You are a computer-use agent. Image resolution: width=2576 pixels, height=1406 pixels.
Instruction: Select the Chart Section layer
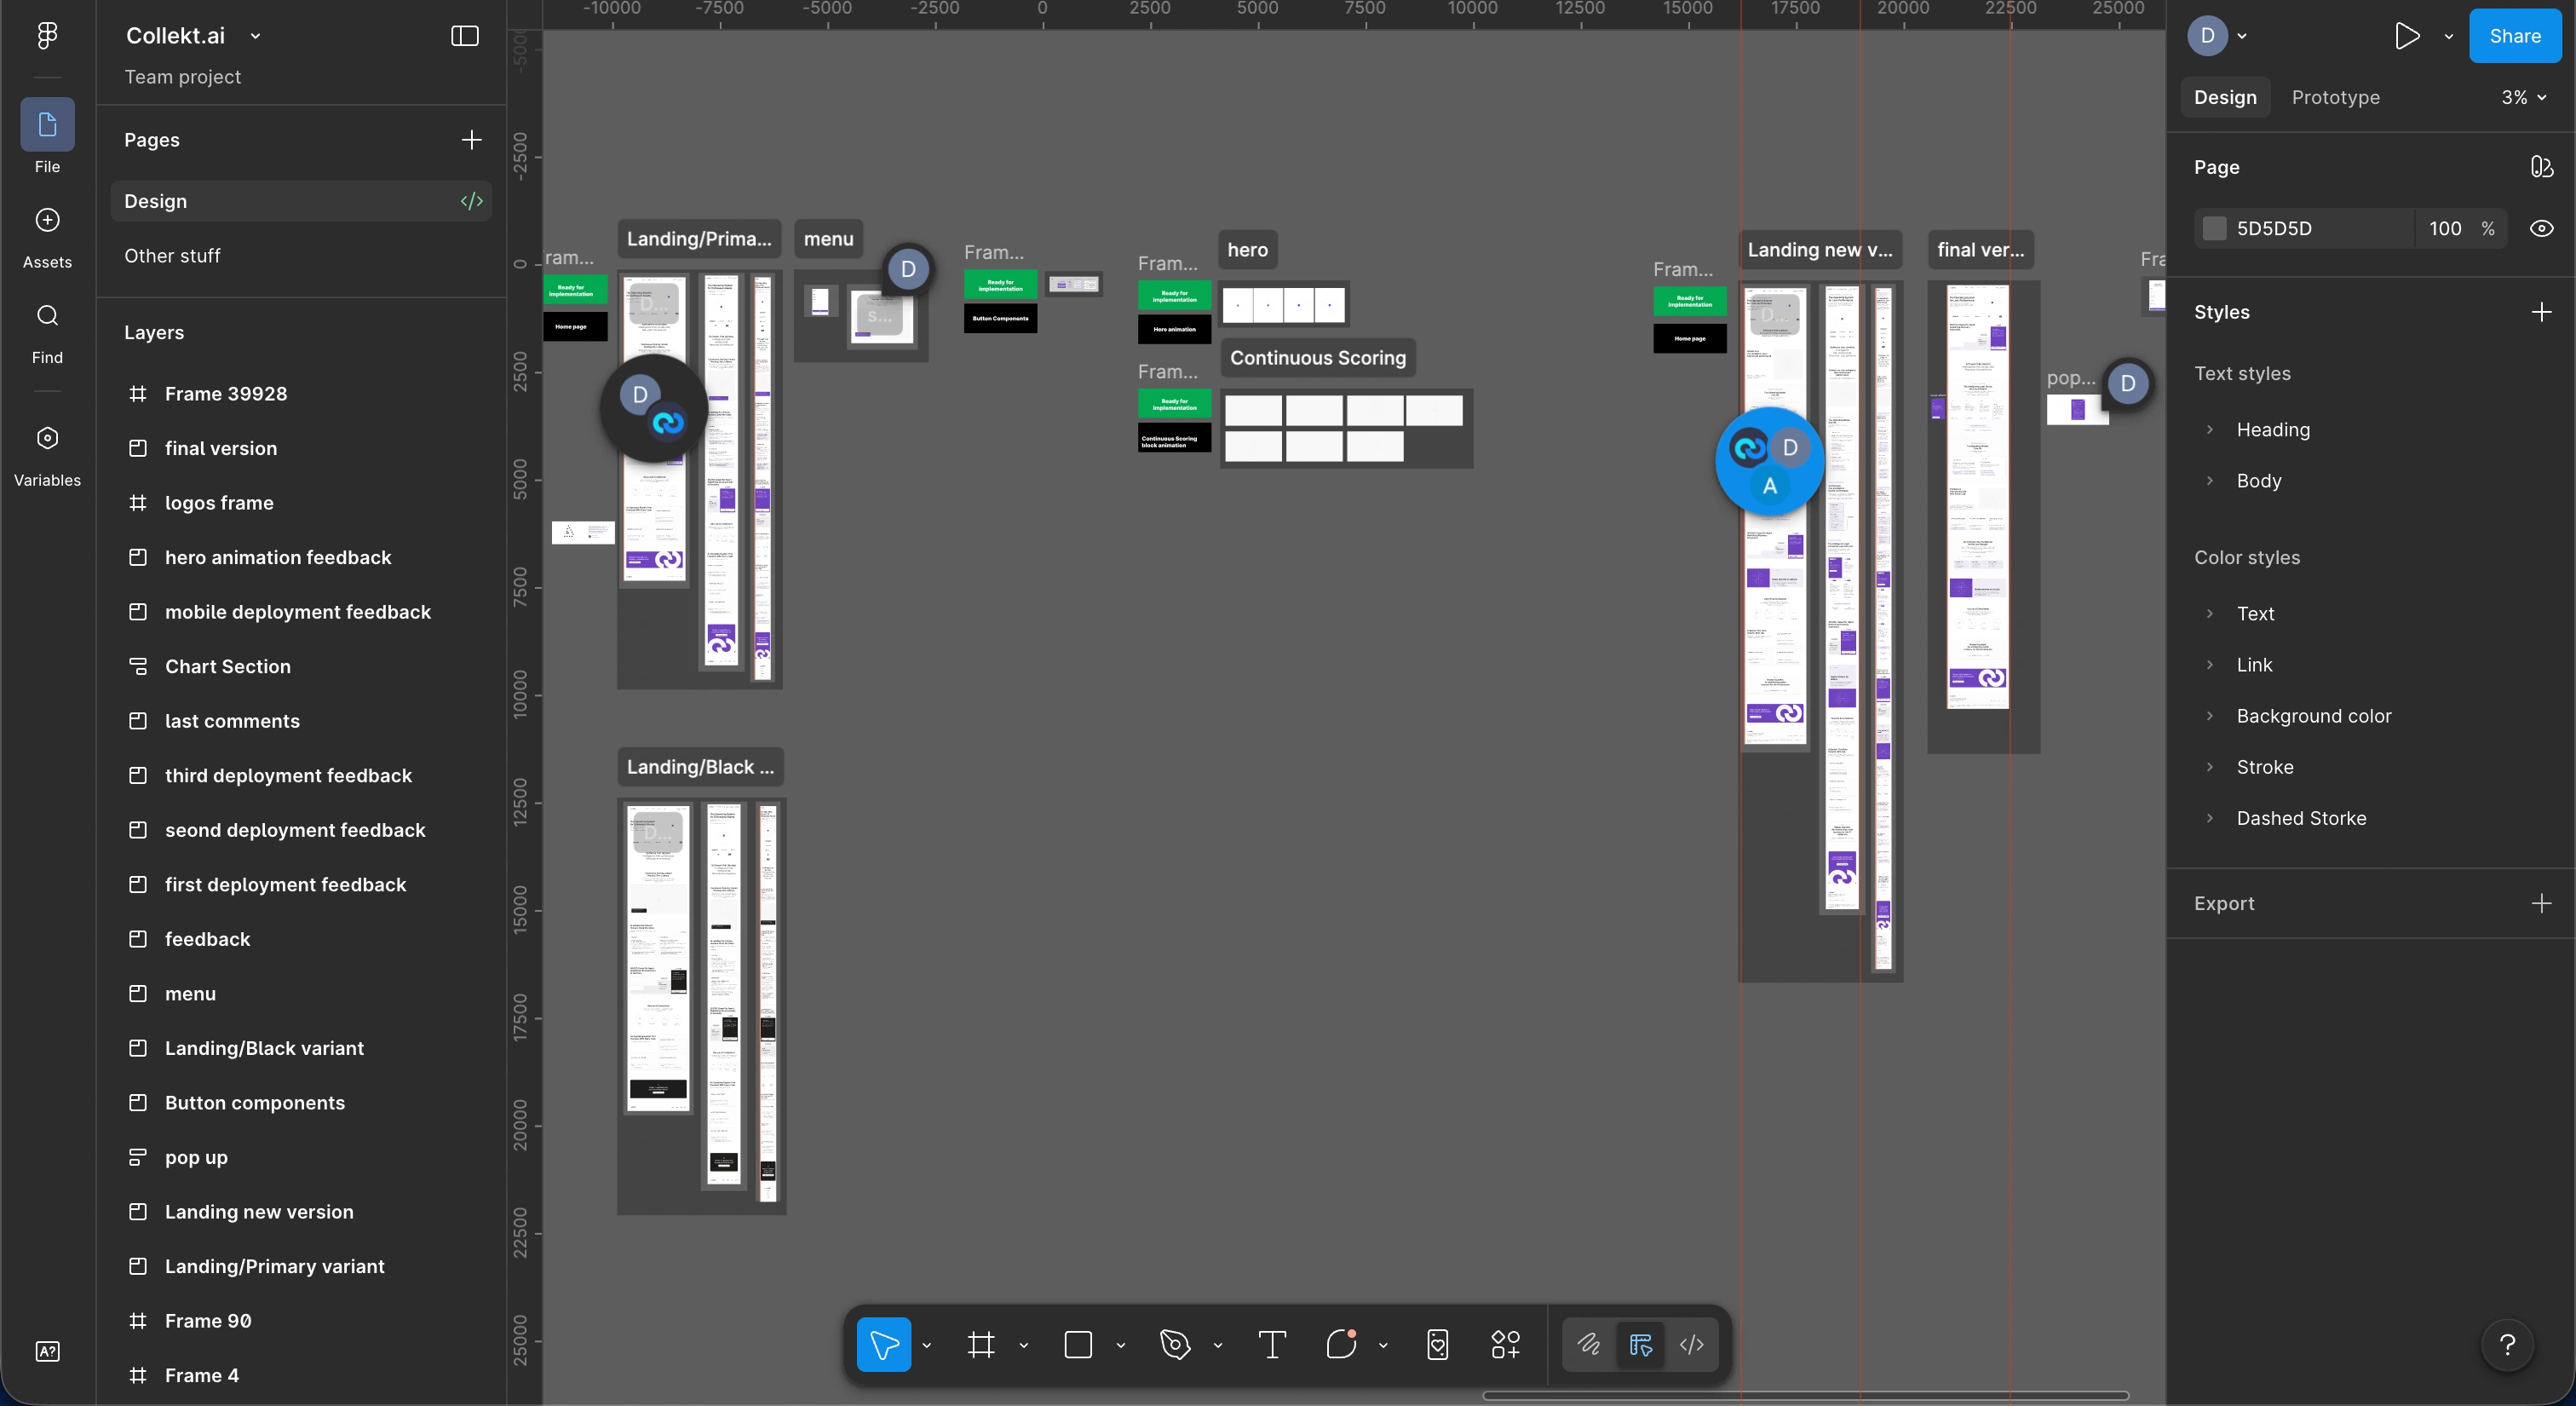coord(227,667)
